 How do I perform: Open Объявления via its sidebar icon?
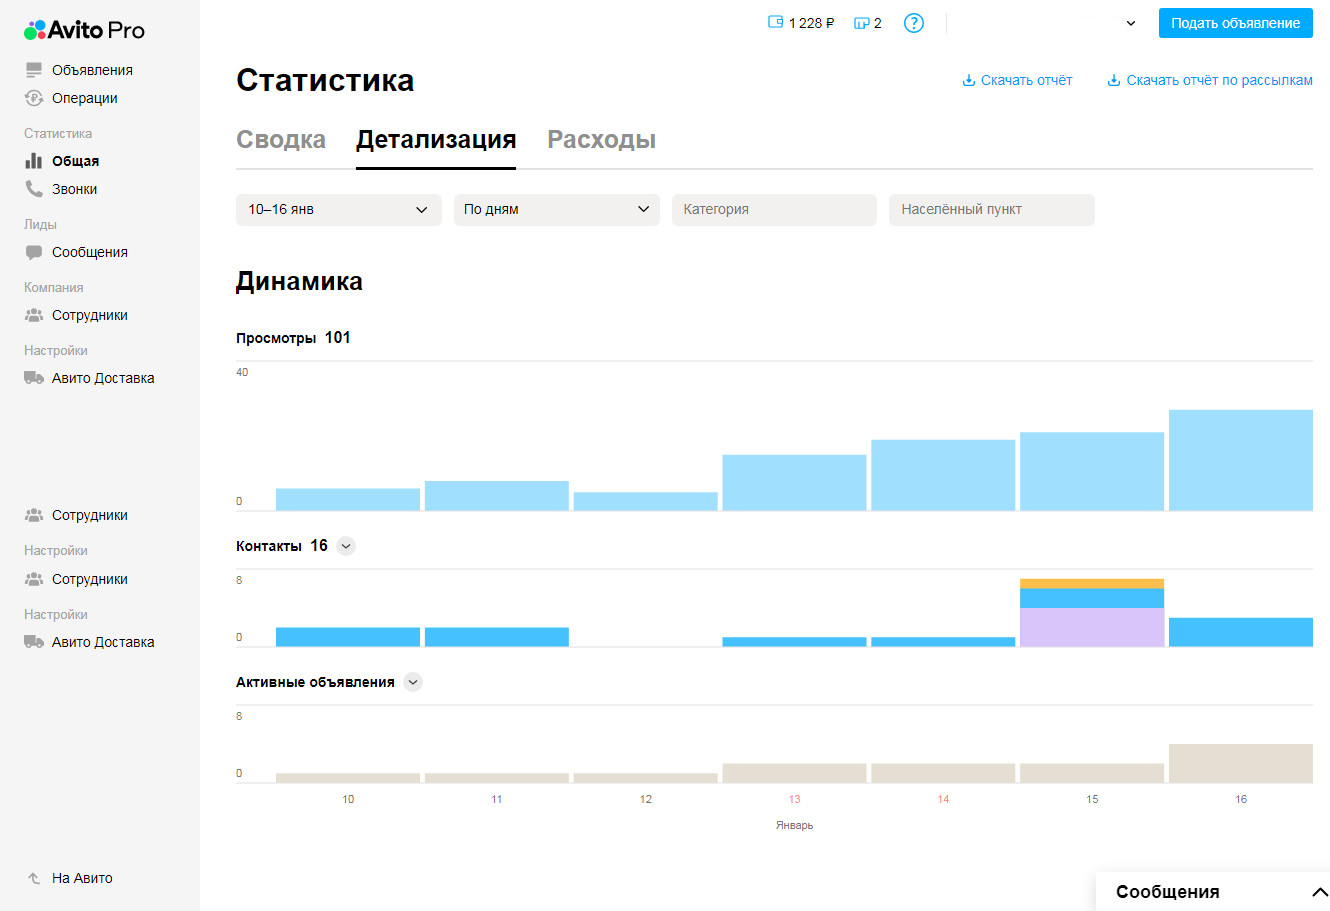(34, 70)
